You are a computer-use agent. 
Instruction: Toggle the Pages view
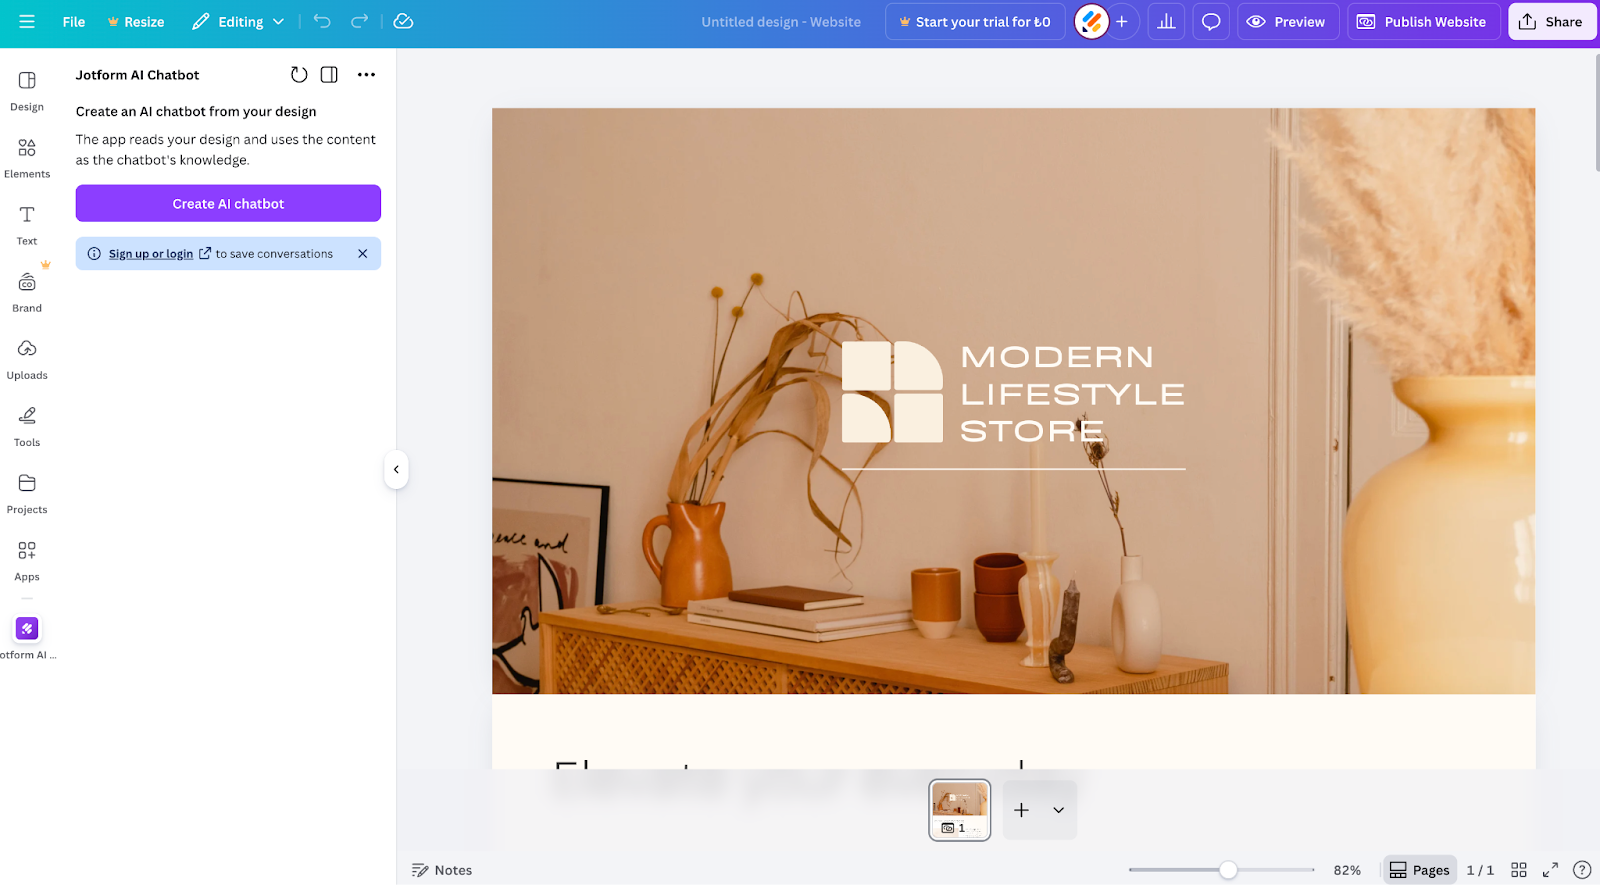tap(1419, 870)
